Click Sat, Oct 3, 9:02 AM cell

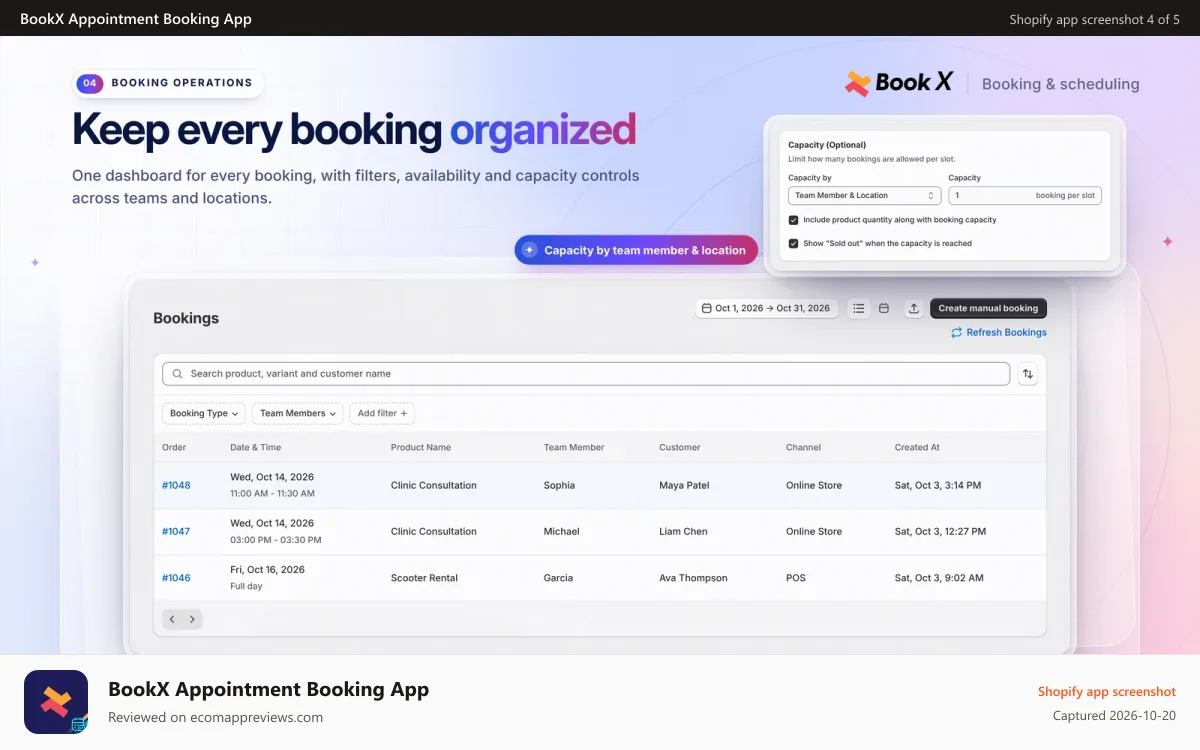[x=939, y=578]
